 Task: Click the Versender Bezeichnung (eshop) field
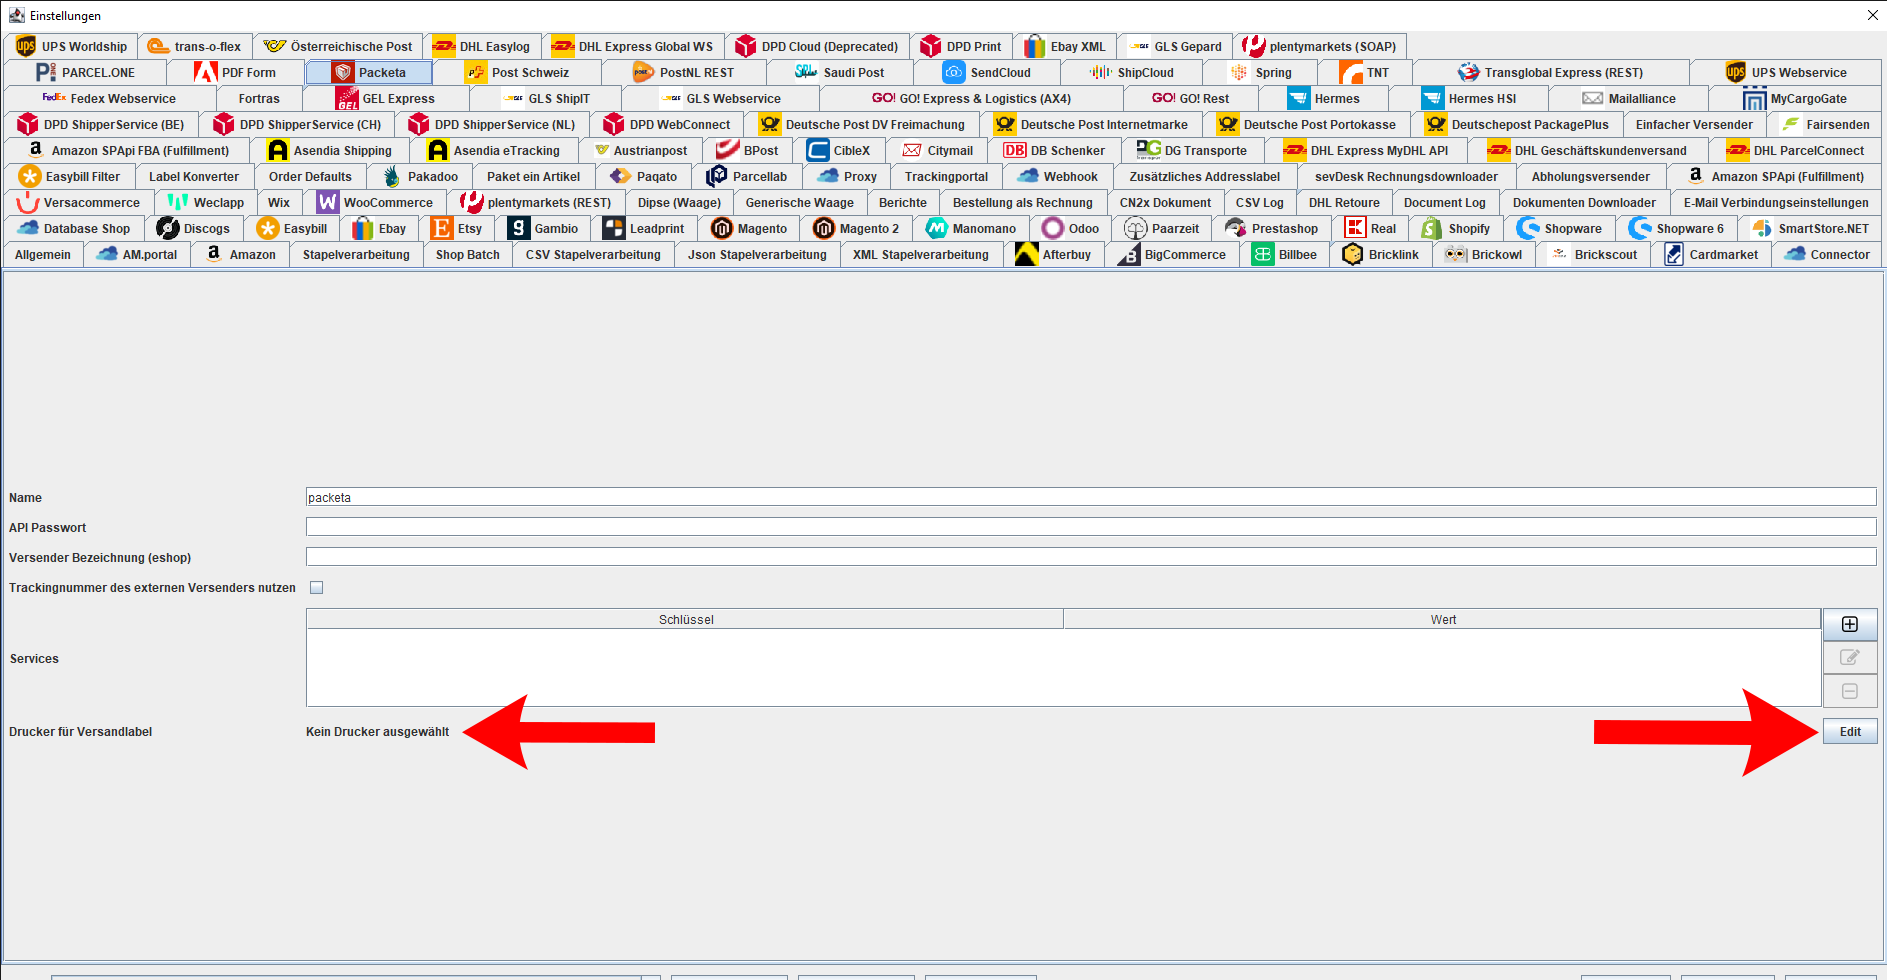click(1091, 557)
